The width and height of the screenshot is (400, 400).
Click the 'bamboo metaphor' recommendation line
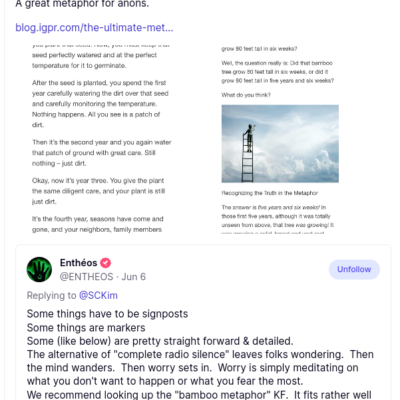pyautogui.click(x=199, y=395)
